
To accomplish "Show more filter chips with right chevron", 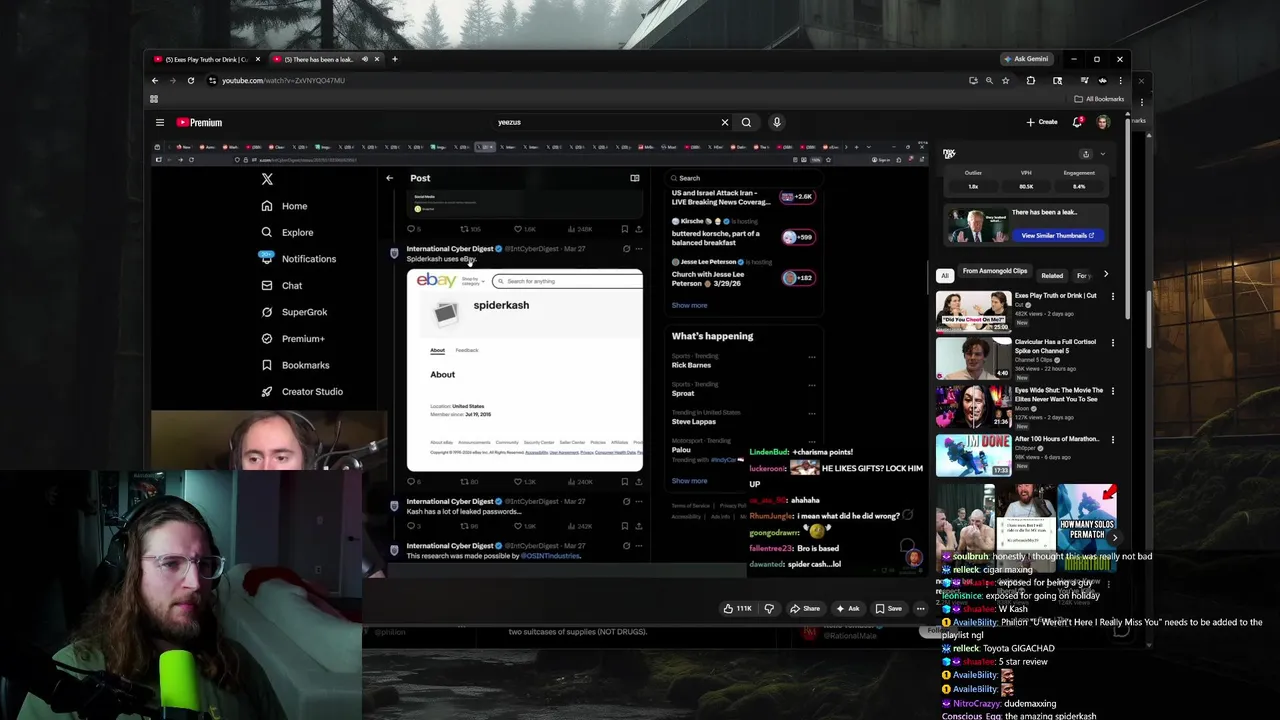I will 1106,274.
